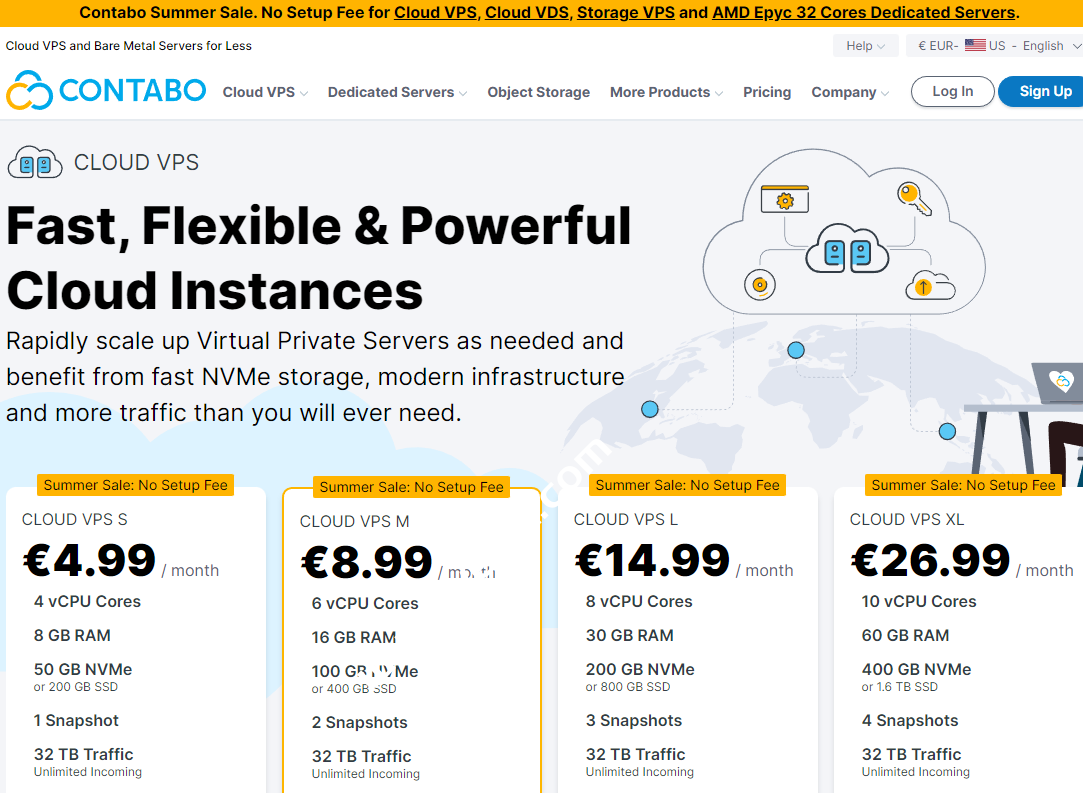Open currency and language selector

(x=994, y=46)
